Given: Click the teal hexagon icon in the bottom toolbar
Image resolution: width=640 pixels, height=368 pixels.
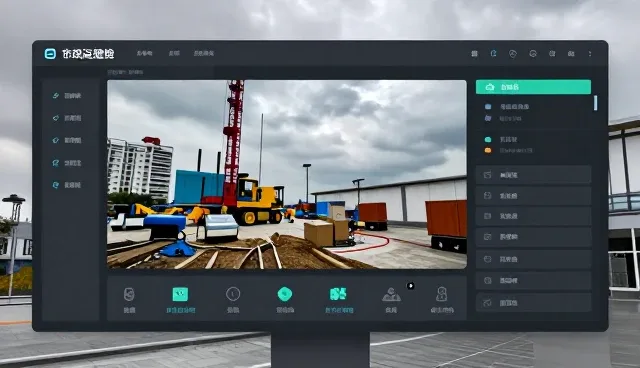Looking at the screenshot, I should (285, 294).
